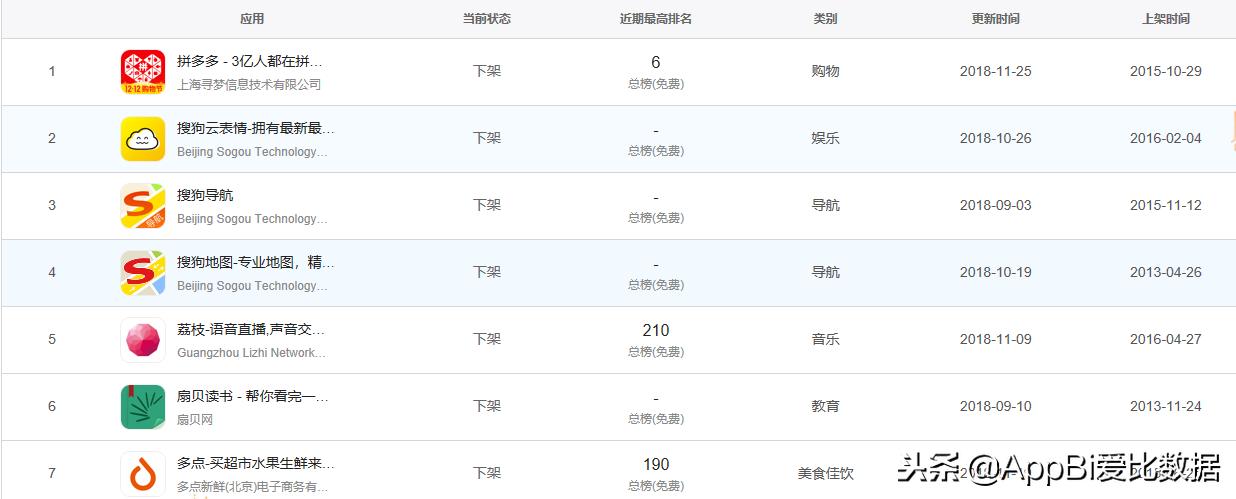The width and height of the screenshot is (1236, 499).
Task: Click the 上架时间 column header
Action: tap(1166, 19)
